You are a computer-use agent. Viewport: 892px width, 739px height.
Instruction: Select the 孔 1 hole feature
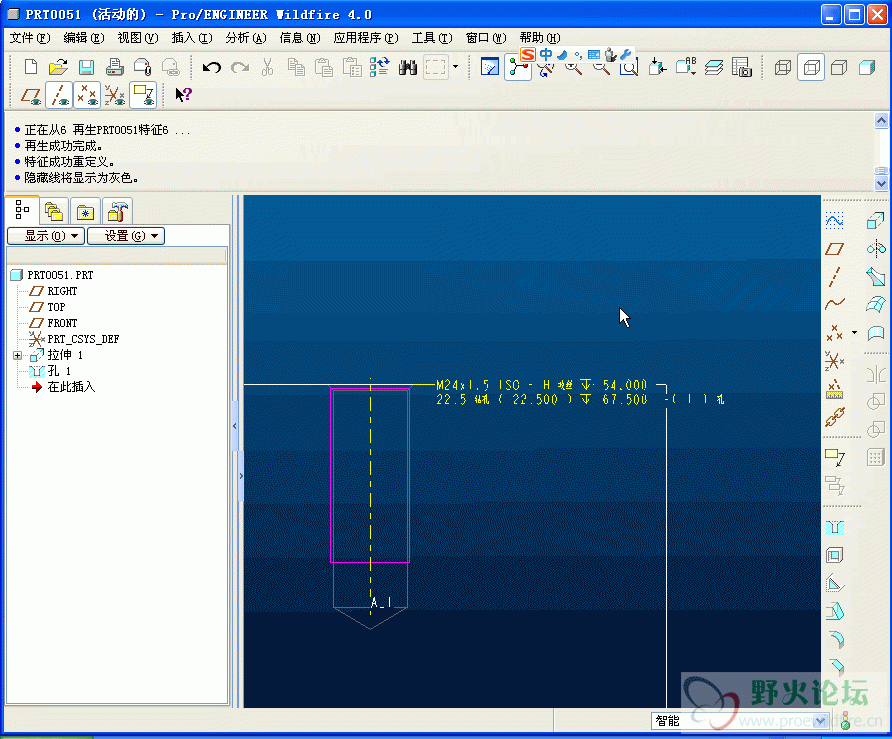(59, 371)
